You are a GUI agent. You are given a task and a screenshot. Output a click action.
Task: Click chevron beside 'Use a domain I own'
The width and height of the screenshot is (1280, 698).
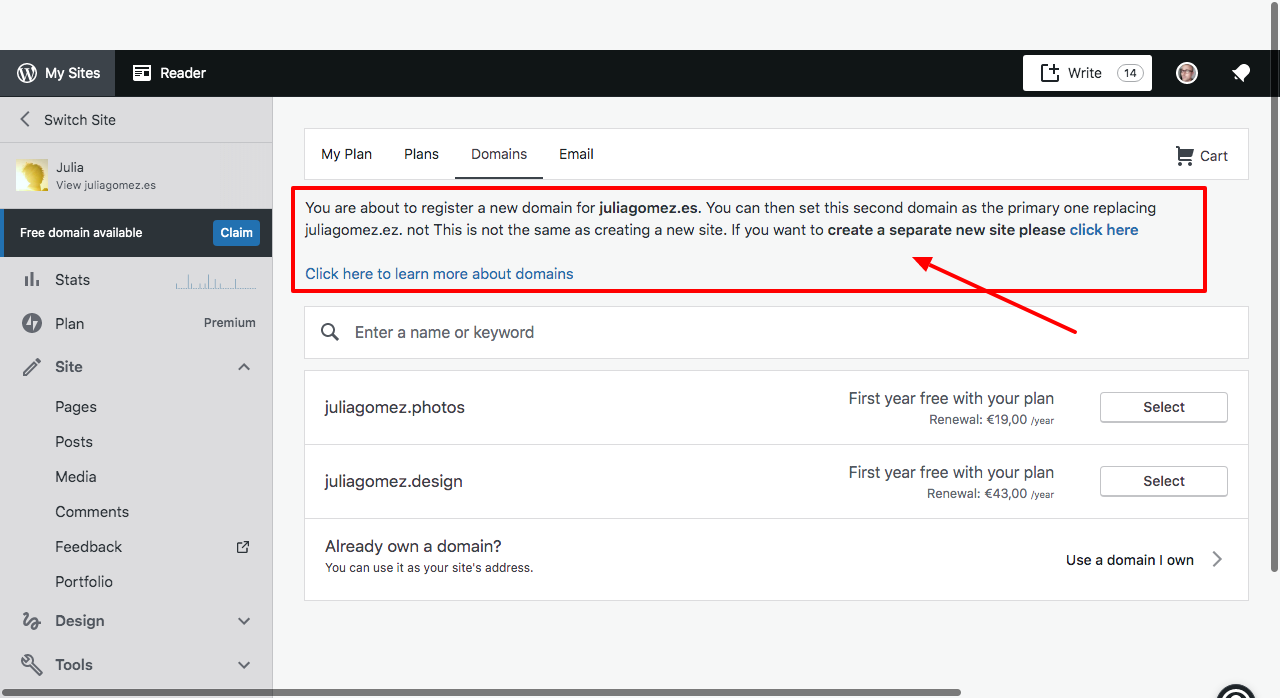point(1217,559)
